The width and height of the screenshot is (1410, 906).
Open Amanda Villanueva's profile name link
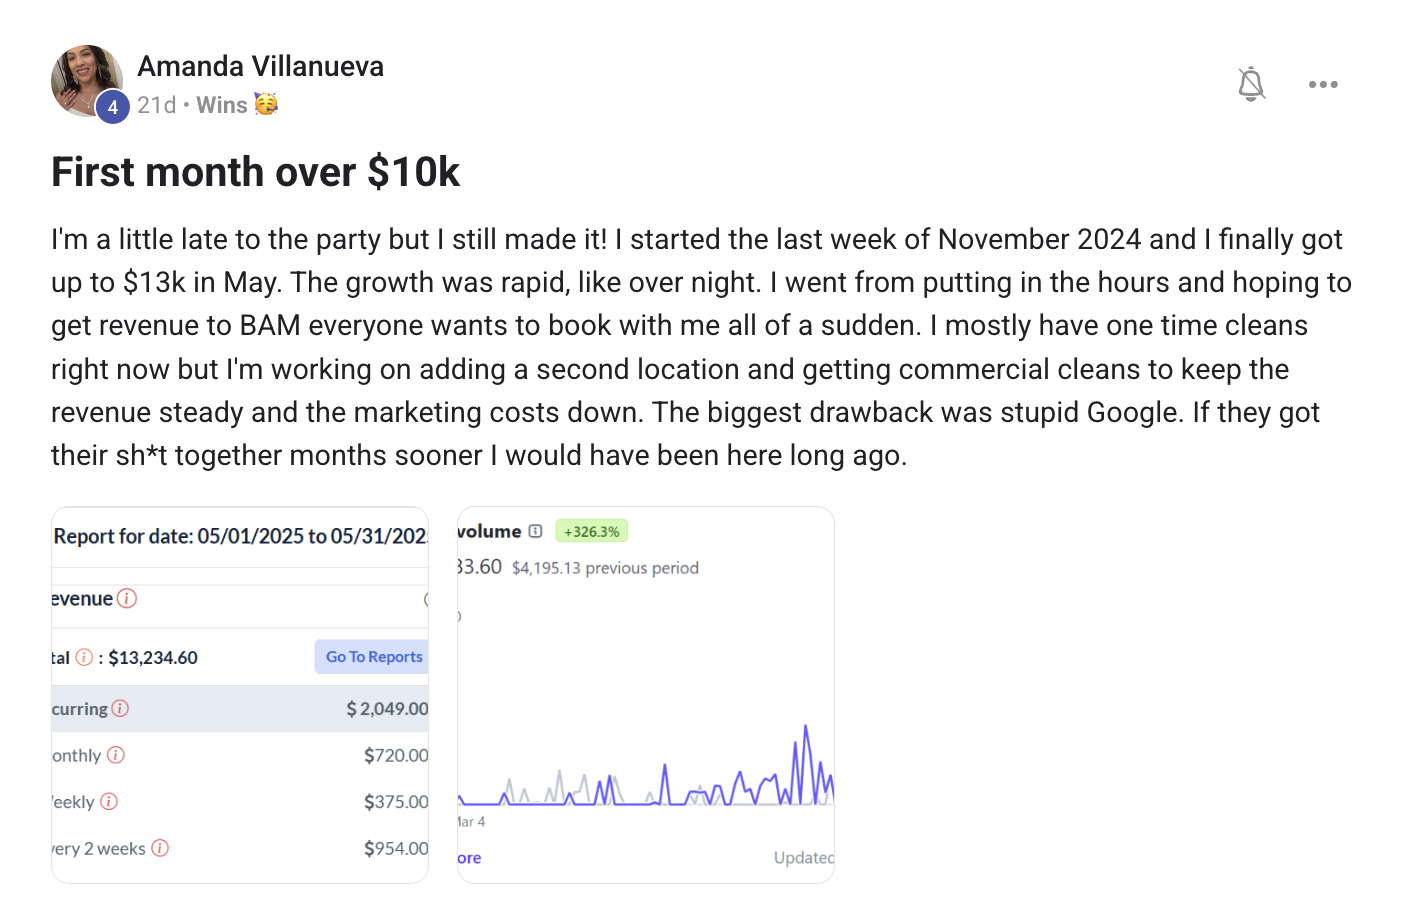(x=260, y=66)
